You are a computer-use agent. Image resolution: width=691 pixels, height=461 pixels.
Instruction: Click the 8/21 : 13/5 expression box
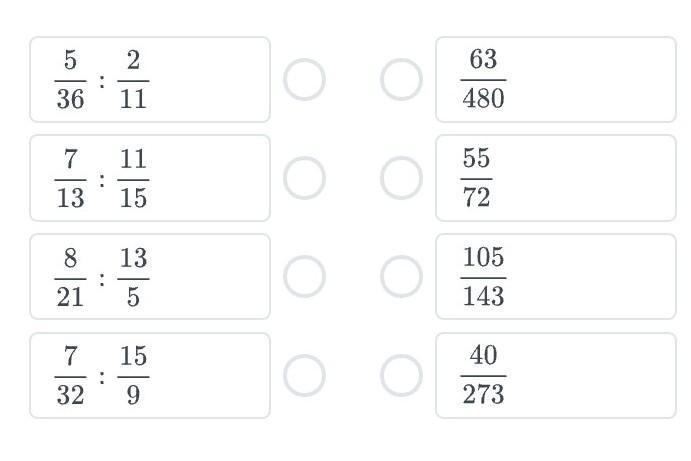tap(150, 277)
